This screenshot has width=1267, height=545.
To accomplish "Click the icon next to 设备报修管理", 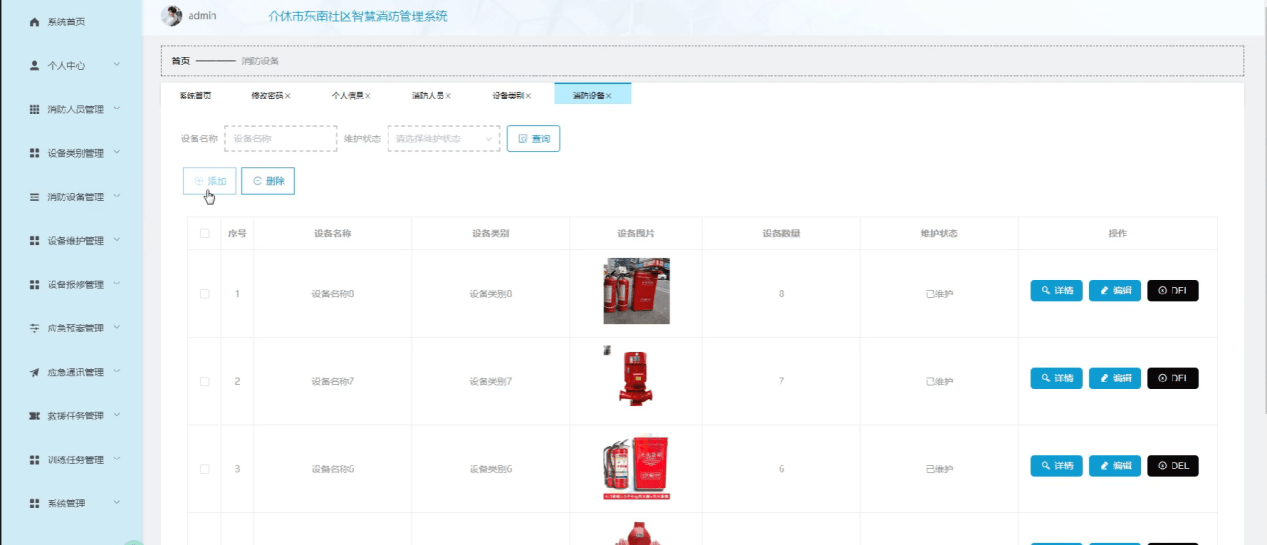I will (34, 285).
